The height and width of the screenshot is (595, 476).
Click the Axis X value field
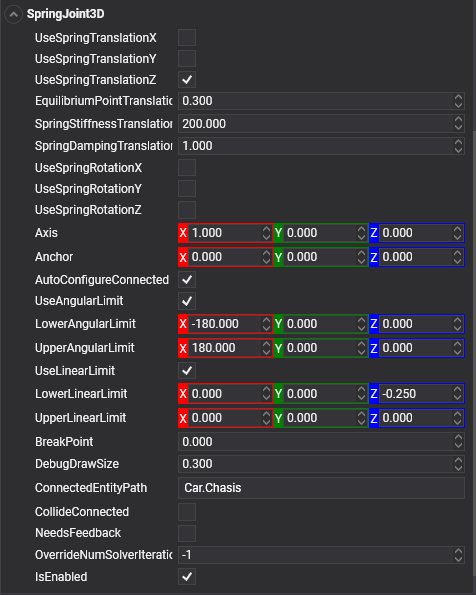coord(225,233)
